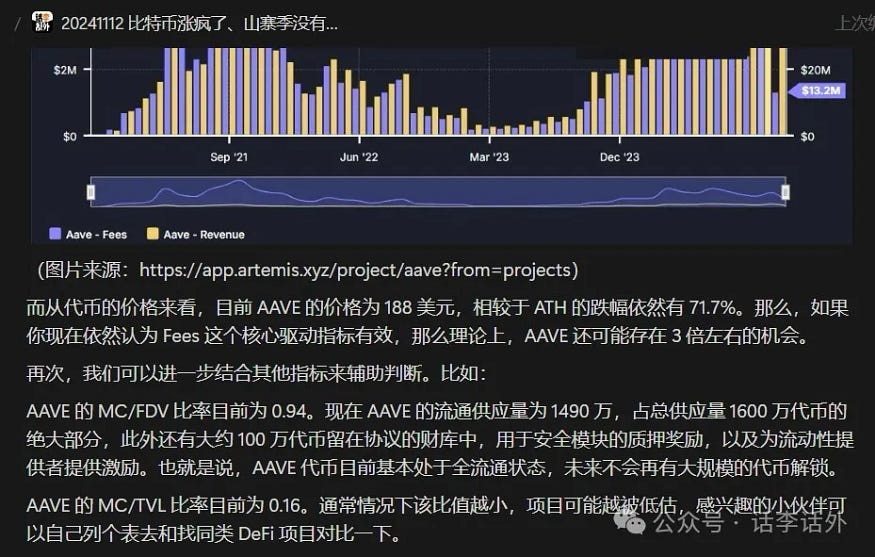Click the yellow Aave Revenue legend swatch
Image resolution: width=875 pixels, height=557 pixels.
pos(152,234)
